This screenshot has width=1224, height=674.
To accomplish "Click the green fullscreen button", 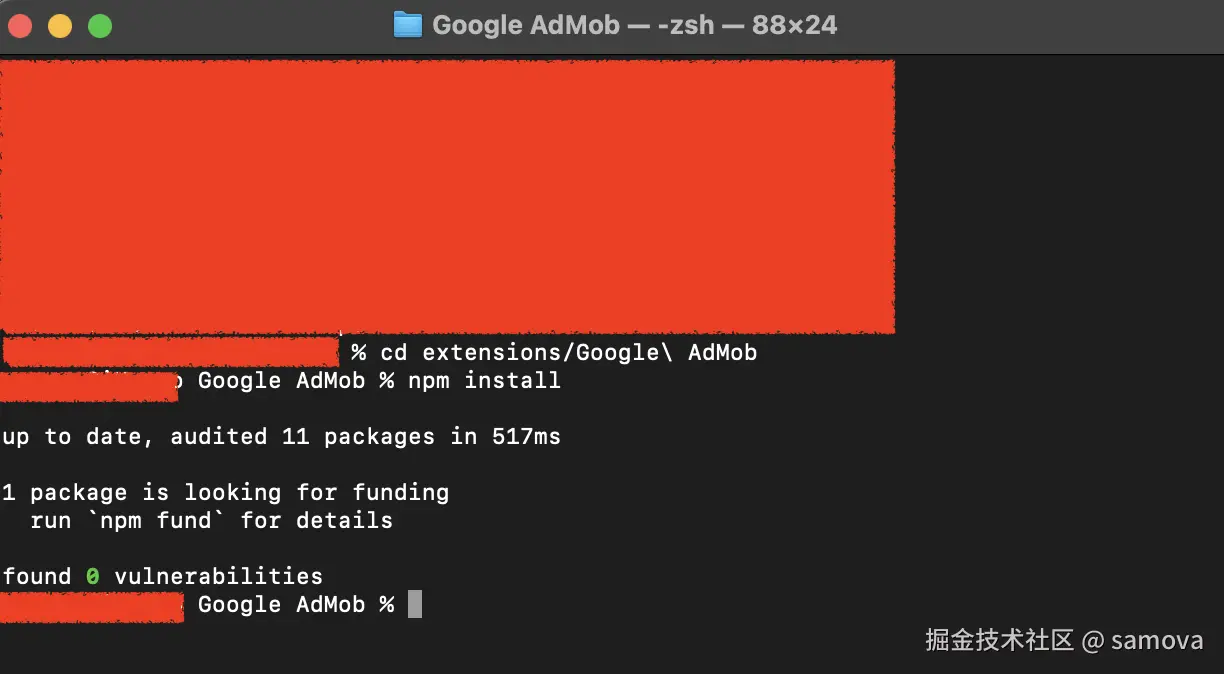I will 99,27.
